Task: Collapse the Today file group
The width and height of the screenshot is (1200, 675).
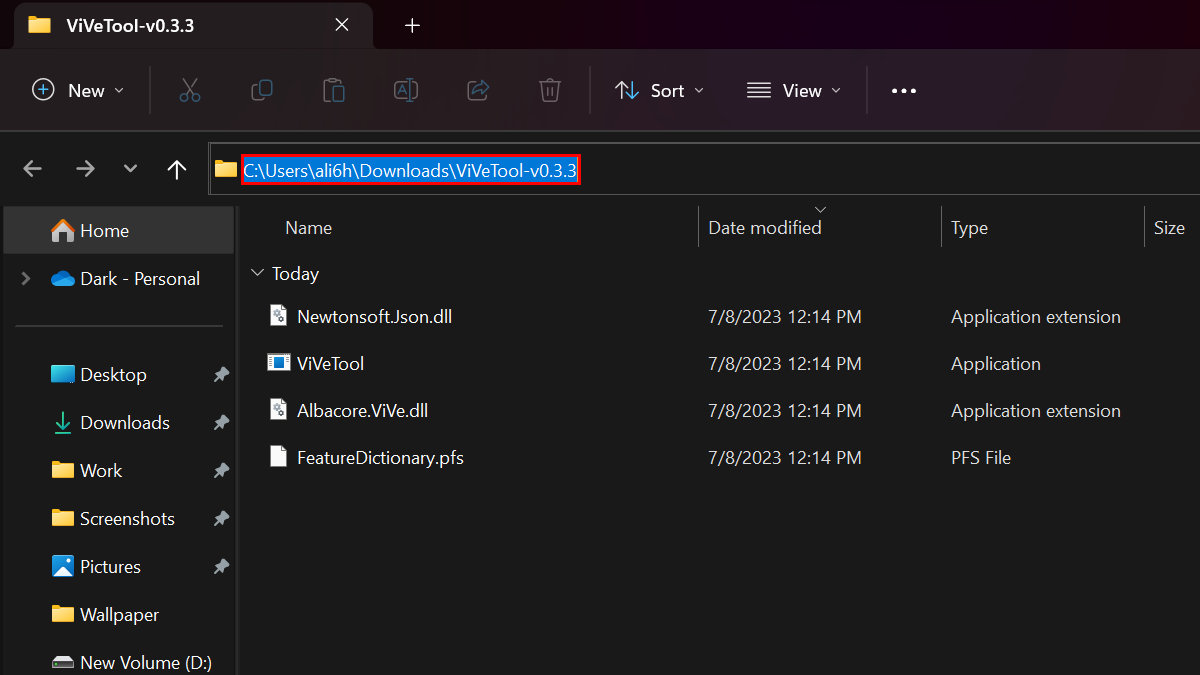Action: [258, 273]
